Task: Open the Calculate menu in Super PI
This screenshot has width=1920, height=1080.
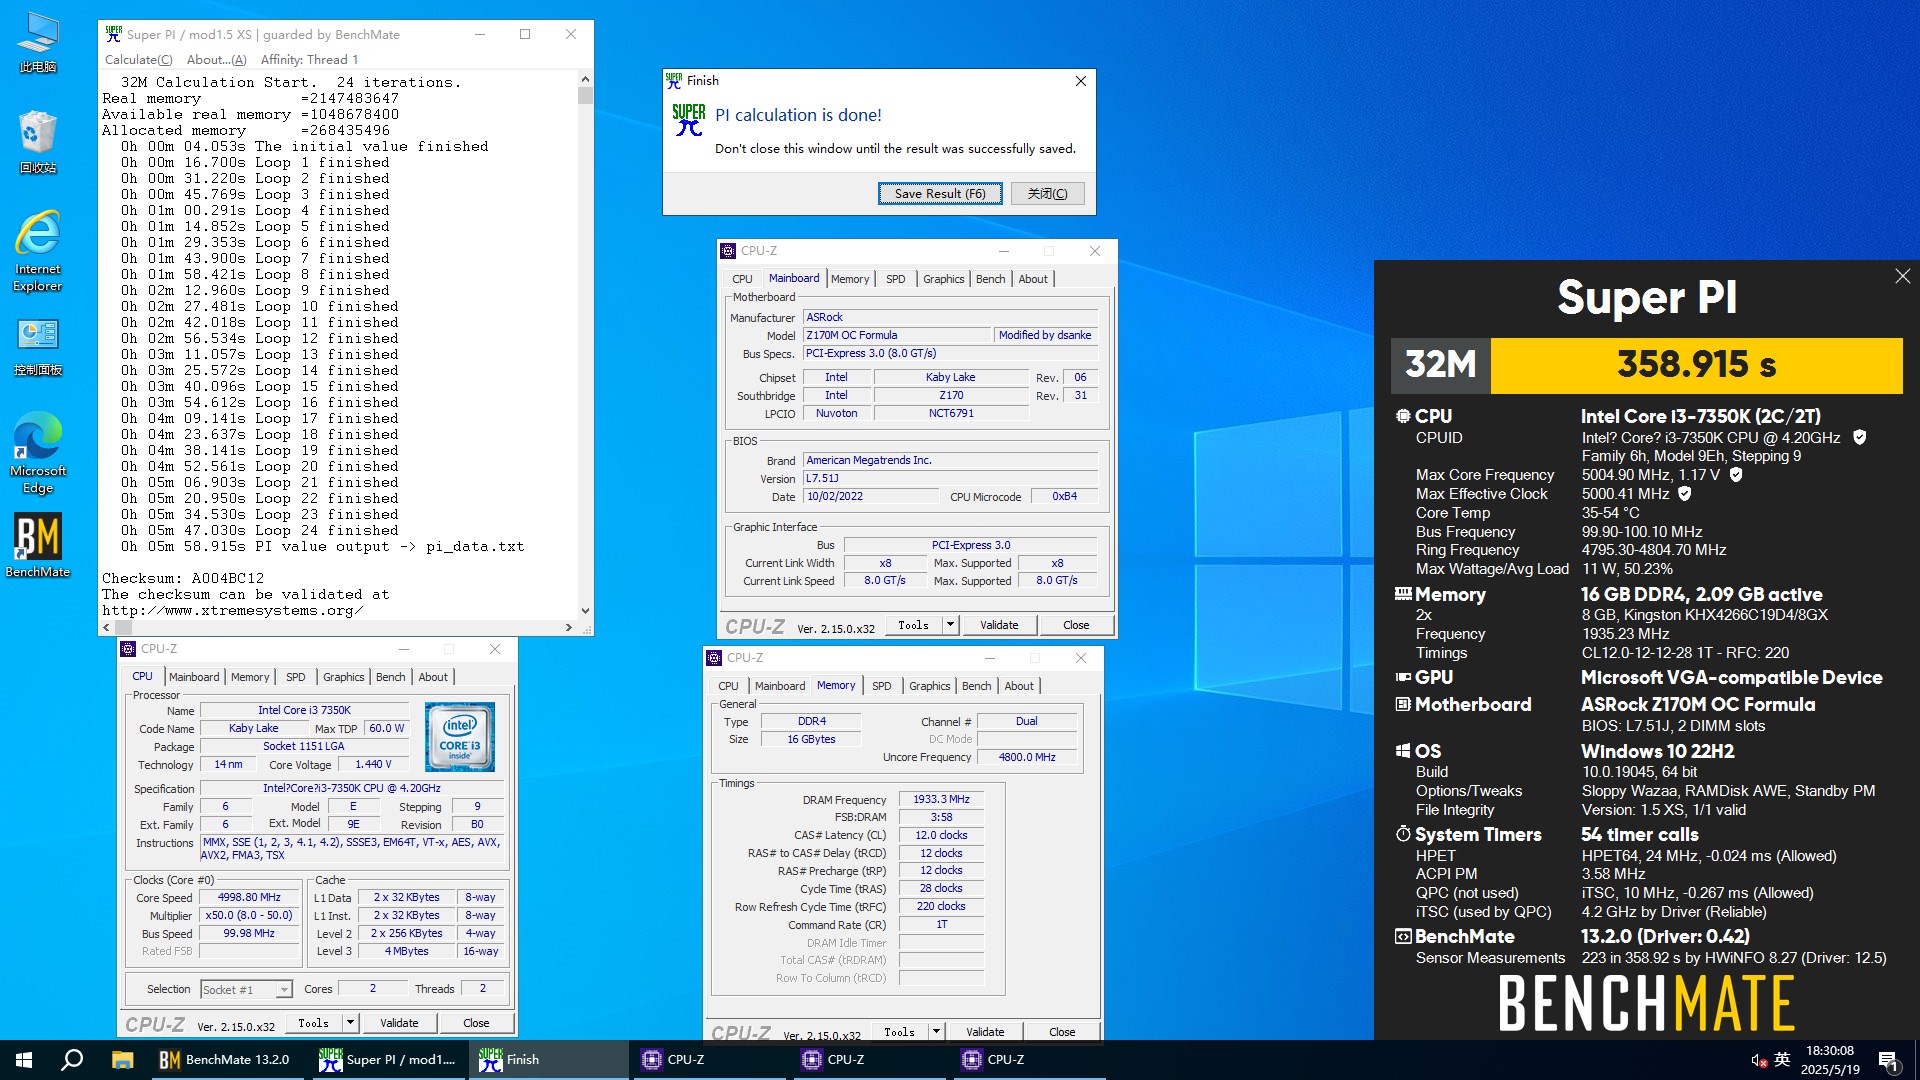Action: pos(138,59)
